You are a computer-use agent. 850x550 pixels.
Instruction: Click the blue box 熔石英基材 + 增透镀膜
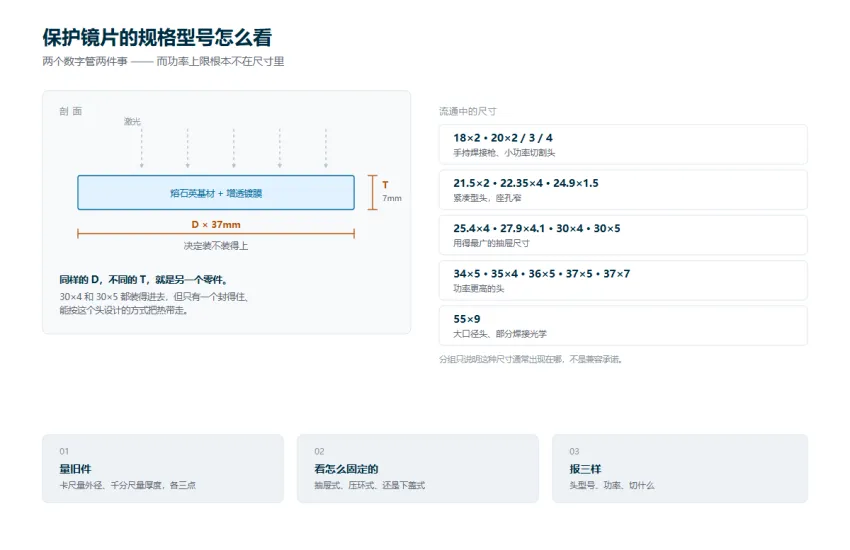pos(216,192)
